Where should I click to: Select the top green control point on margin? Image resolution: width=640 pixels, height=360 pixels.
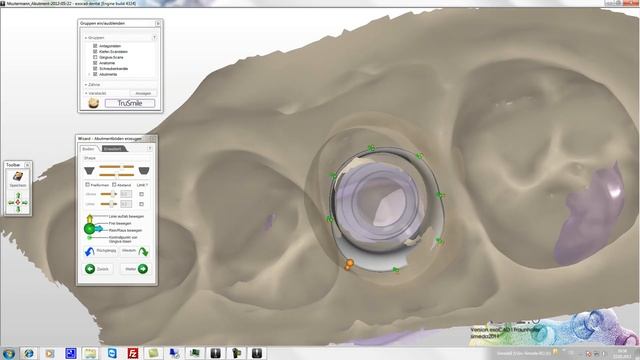tap(371, 148)
